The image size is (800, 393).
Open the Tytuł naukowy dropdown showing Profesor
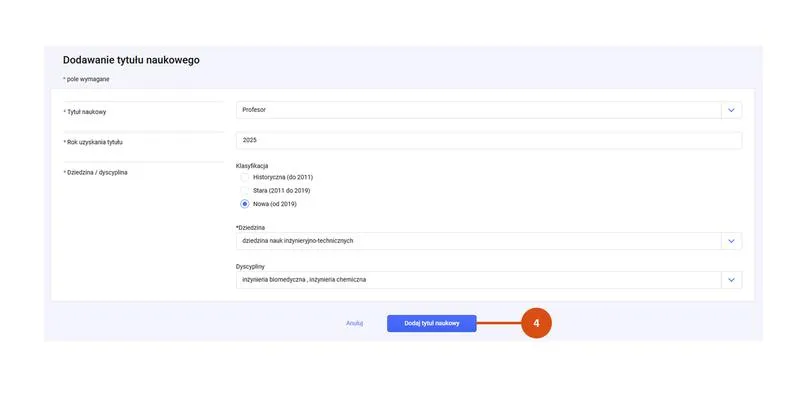pos(489,110)
